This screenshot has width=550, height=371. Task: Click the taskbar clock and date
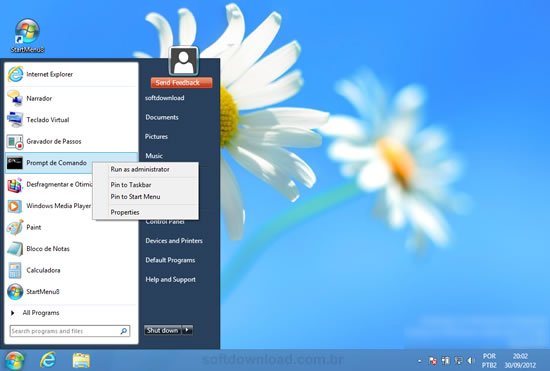coord(520,360)
